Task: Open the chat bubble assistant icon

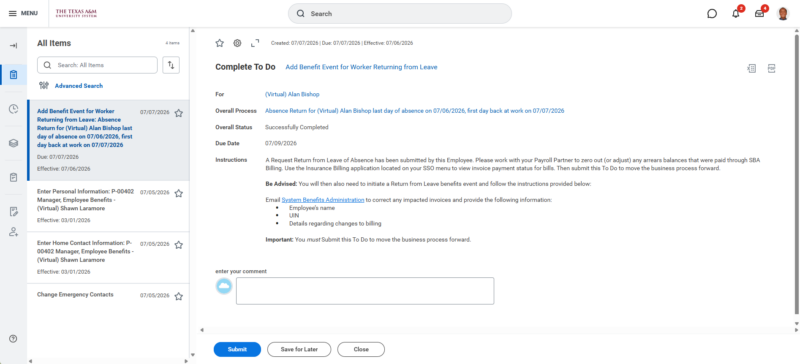Action: point(712,14)
